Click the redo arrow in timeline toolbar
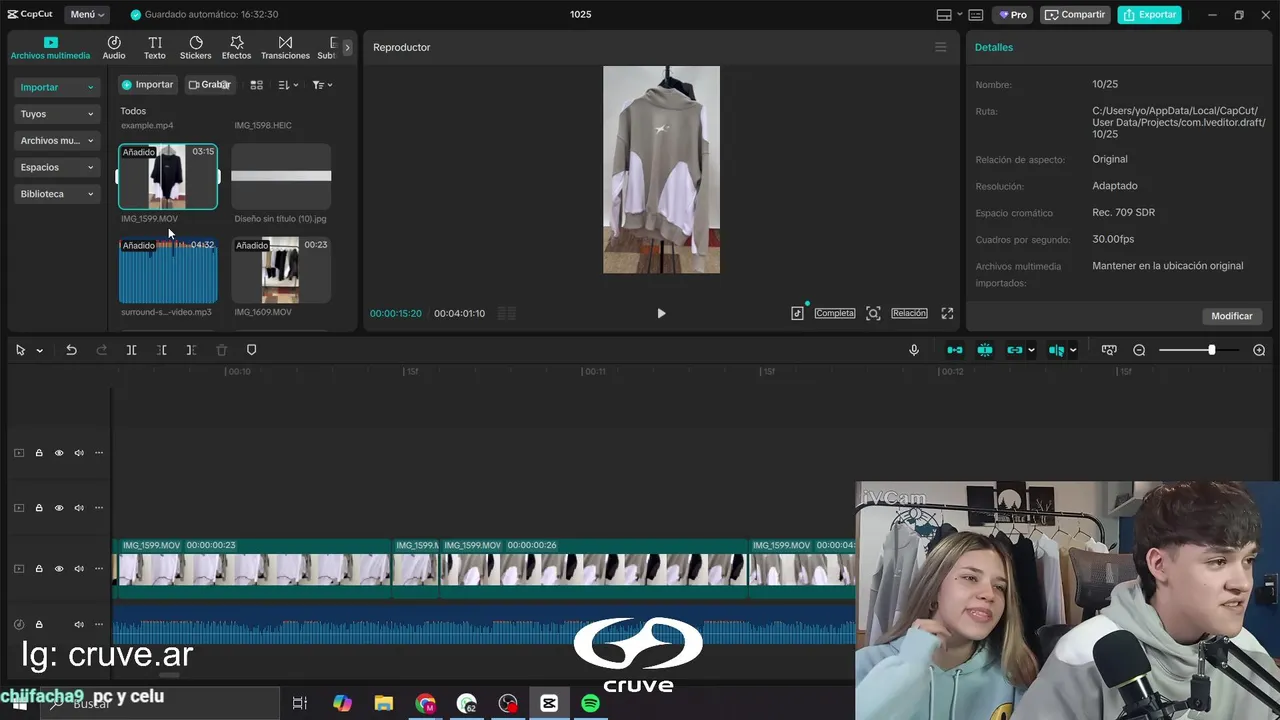Image resolution: width=1280 pixels, height=720 pixels. tap(101, 350)
